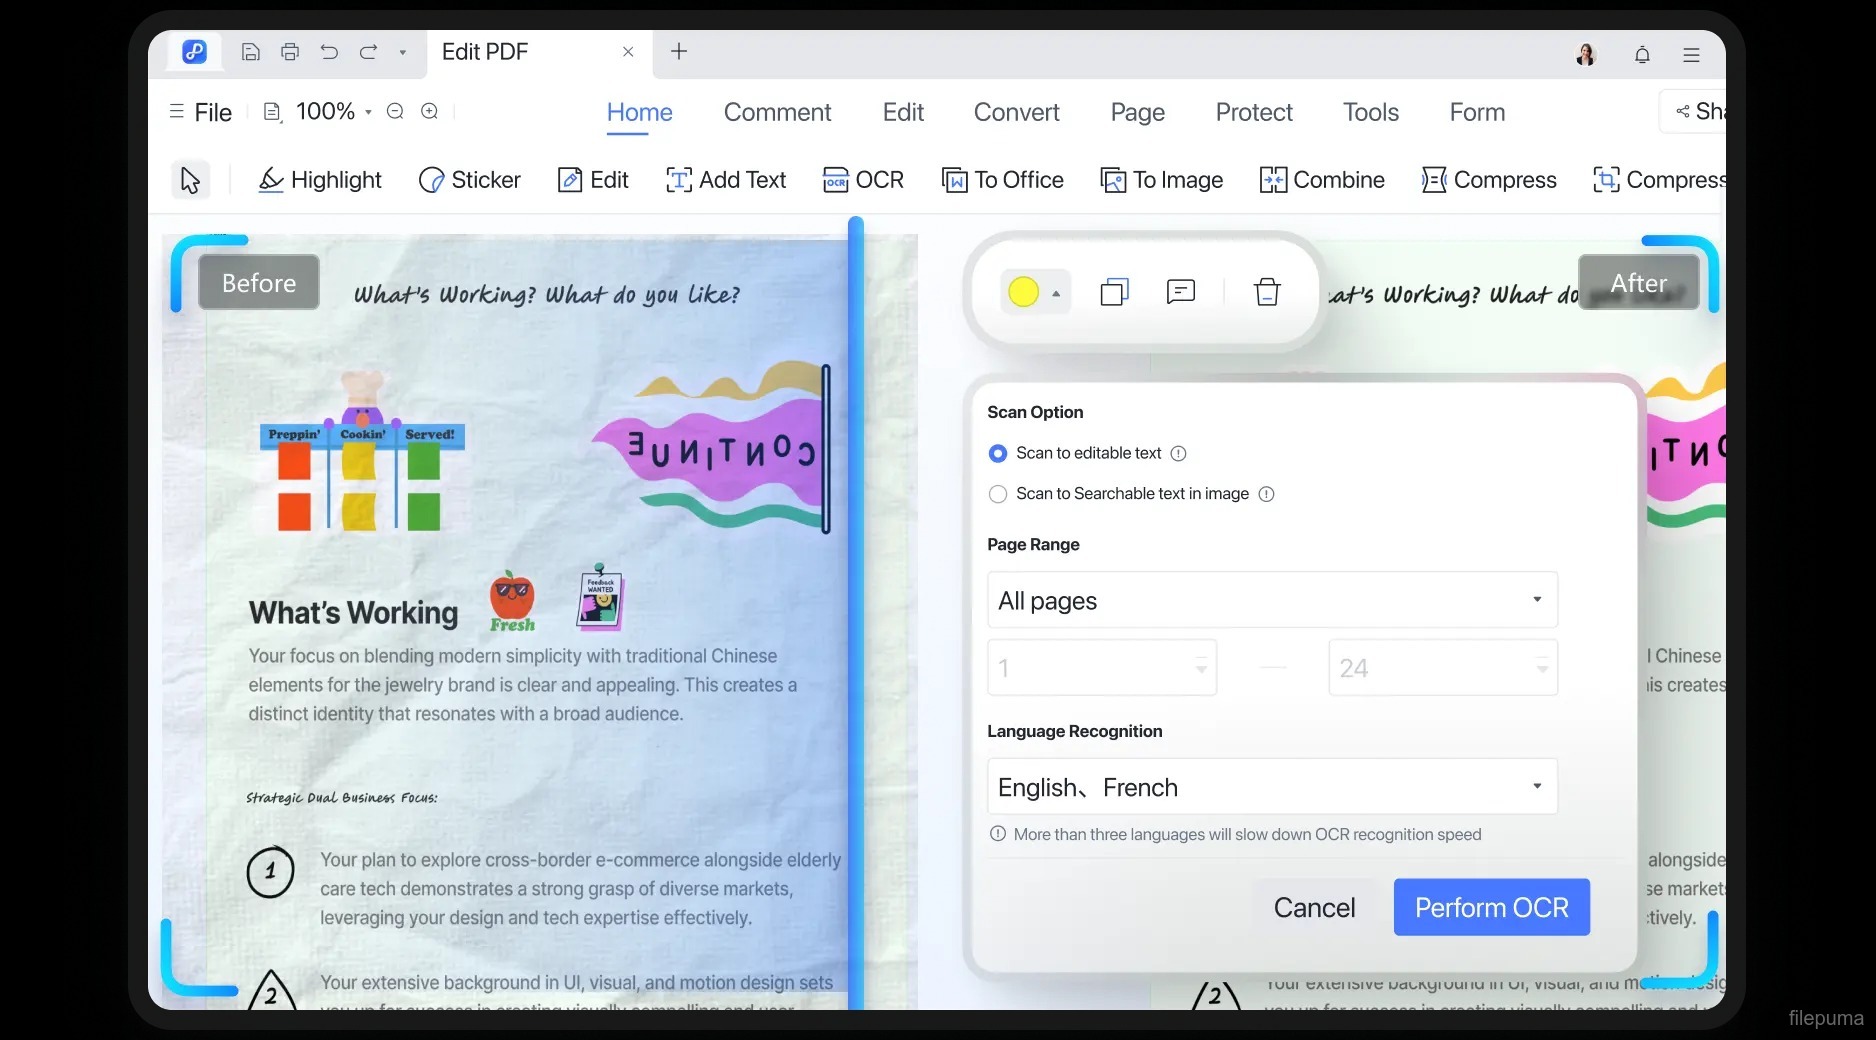Select Scan to editable text option
The image size is (1876, 1040).
click(x=998, y=454)
